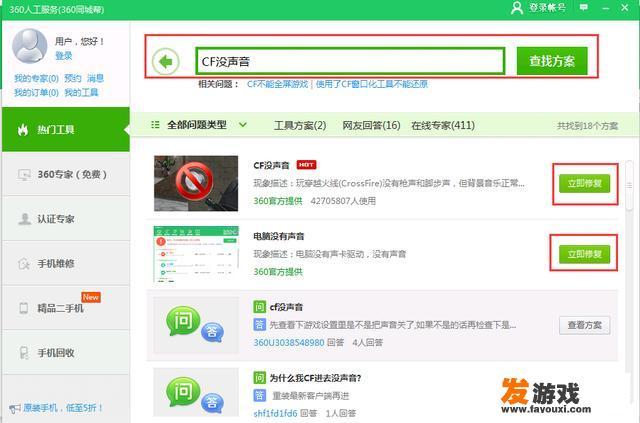The height and width of the screenshot is (423, 640).
Task: Open the 消息 link
Action: pyautogui.click(x=96, y=78)
